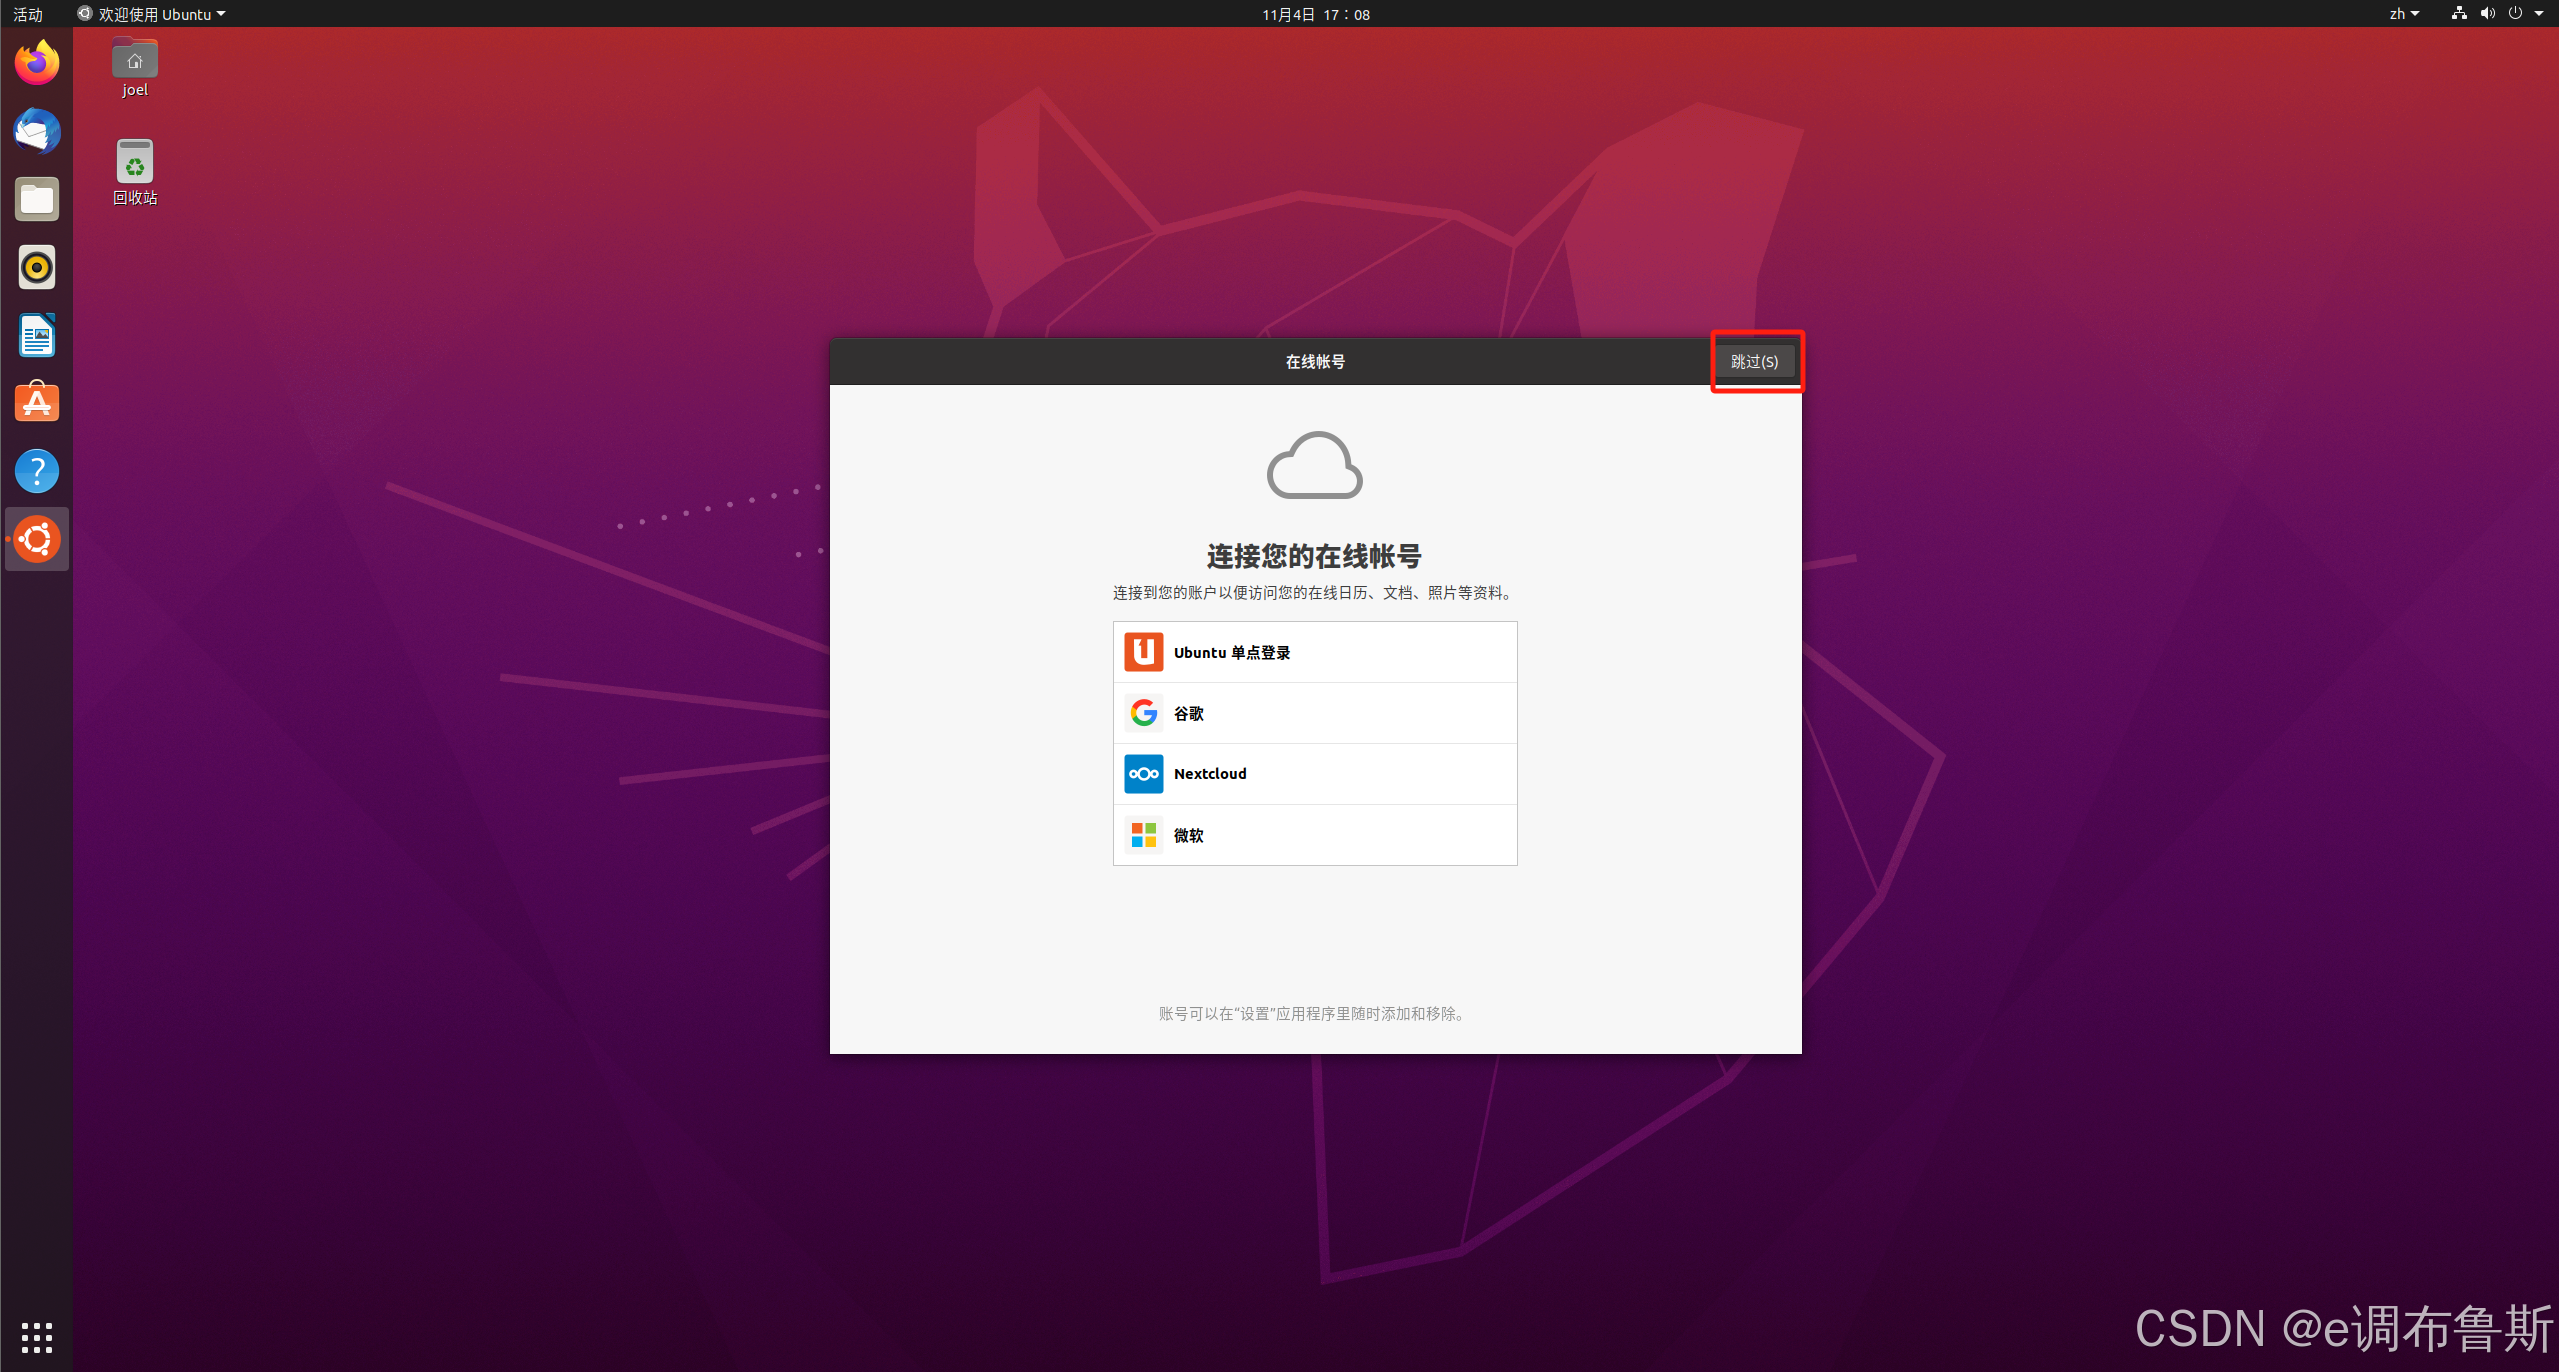The width and height of the screenshot is (2559, 1372).
Task: Show applications grid at dock bottom
Action: pos(37,1337)
